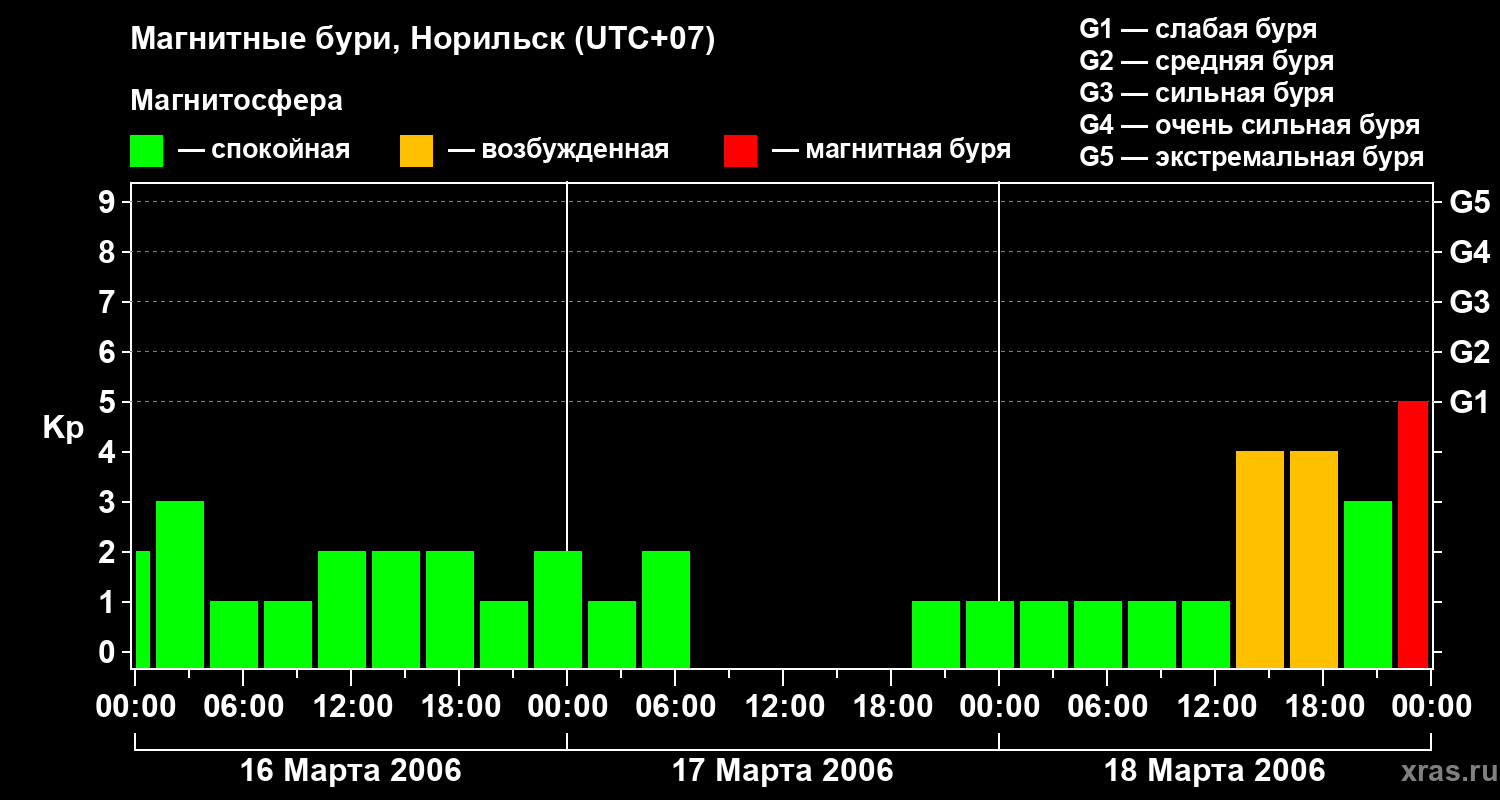
Task: Click the red 'магнитная буря' legend swatch
Action: (x=740, y=151)
